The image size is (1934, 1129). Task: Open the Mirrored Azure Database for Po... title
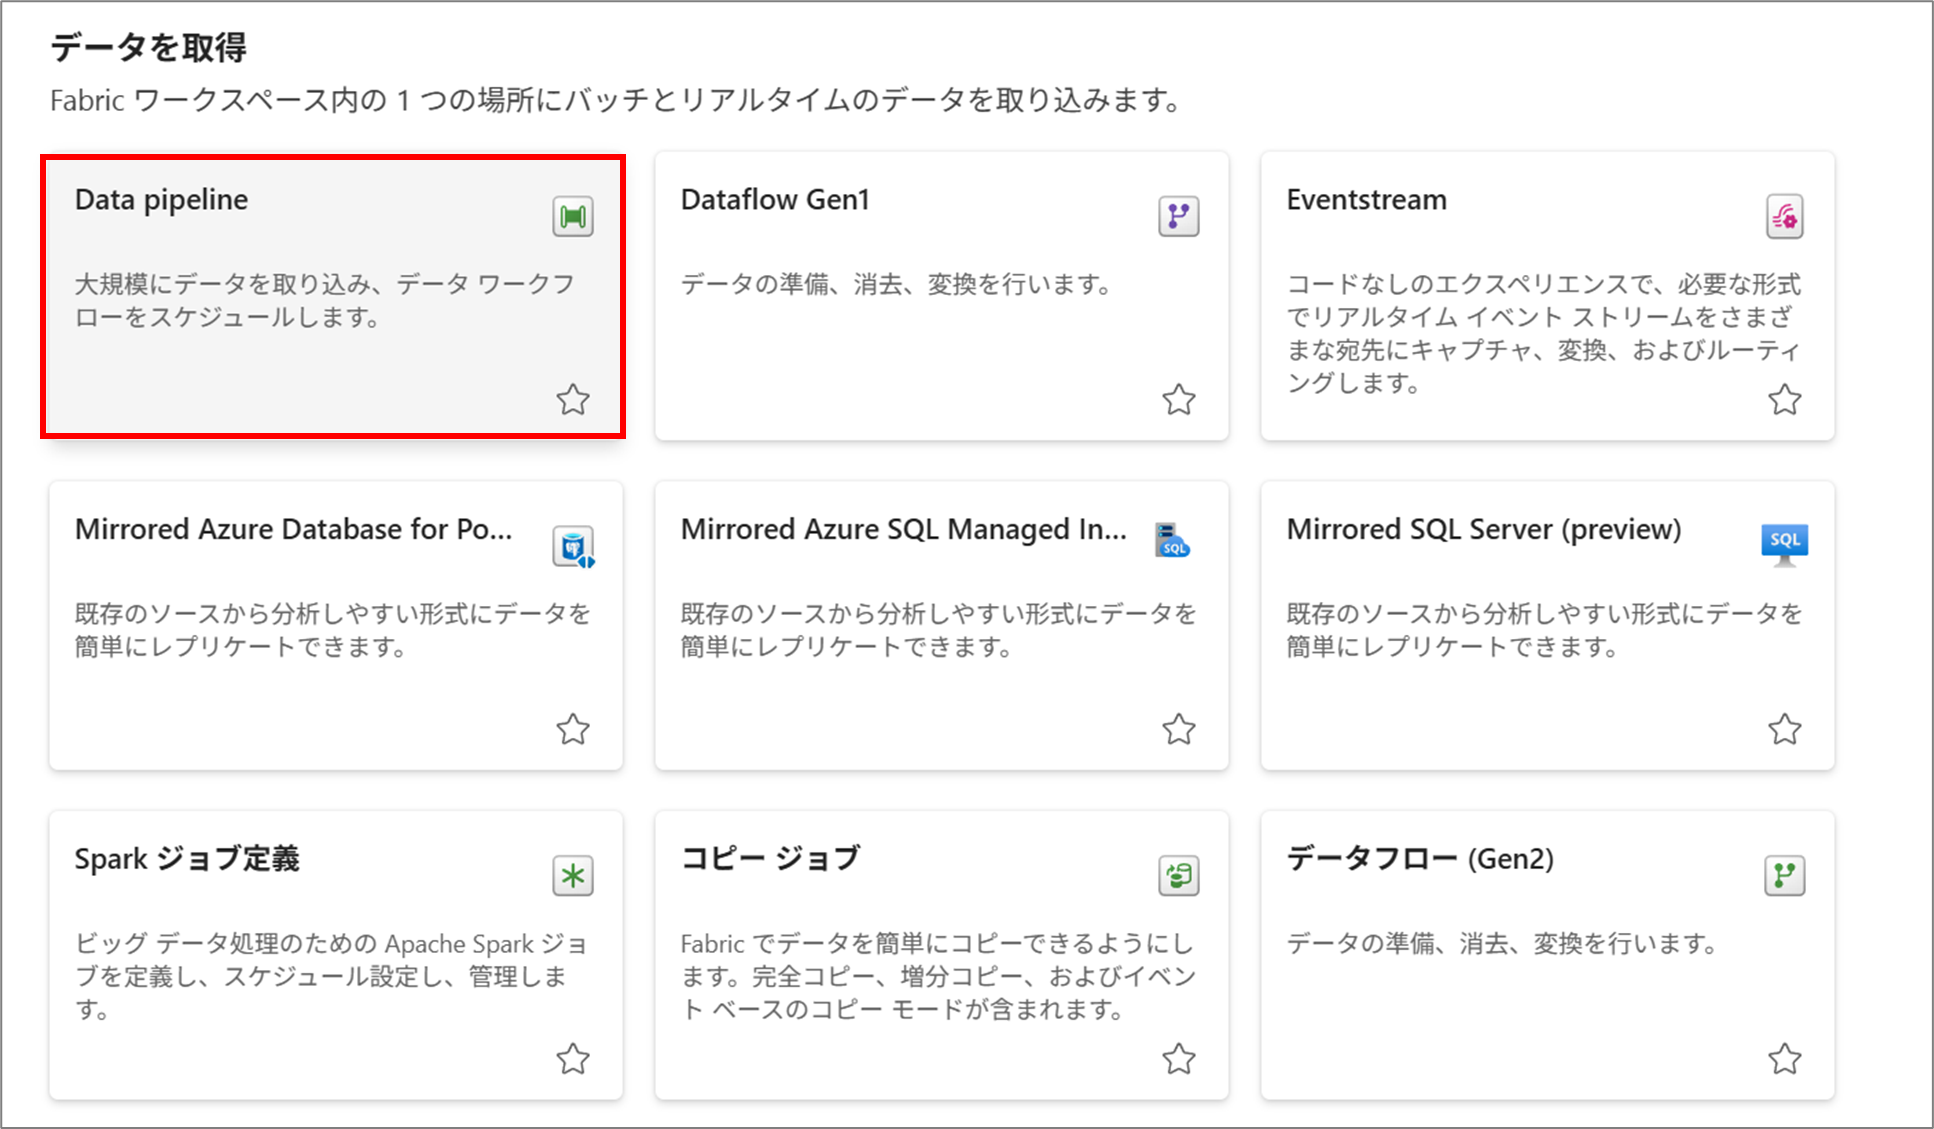[x=293, y=529]
